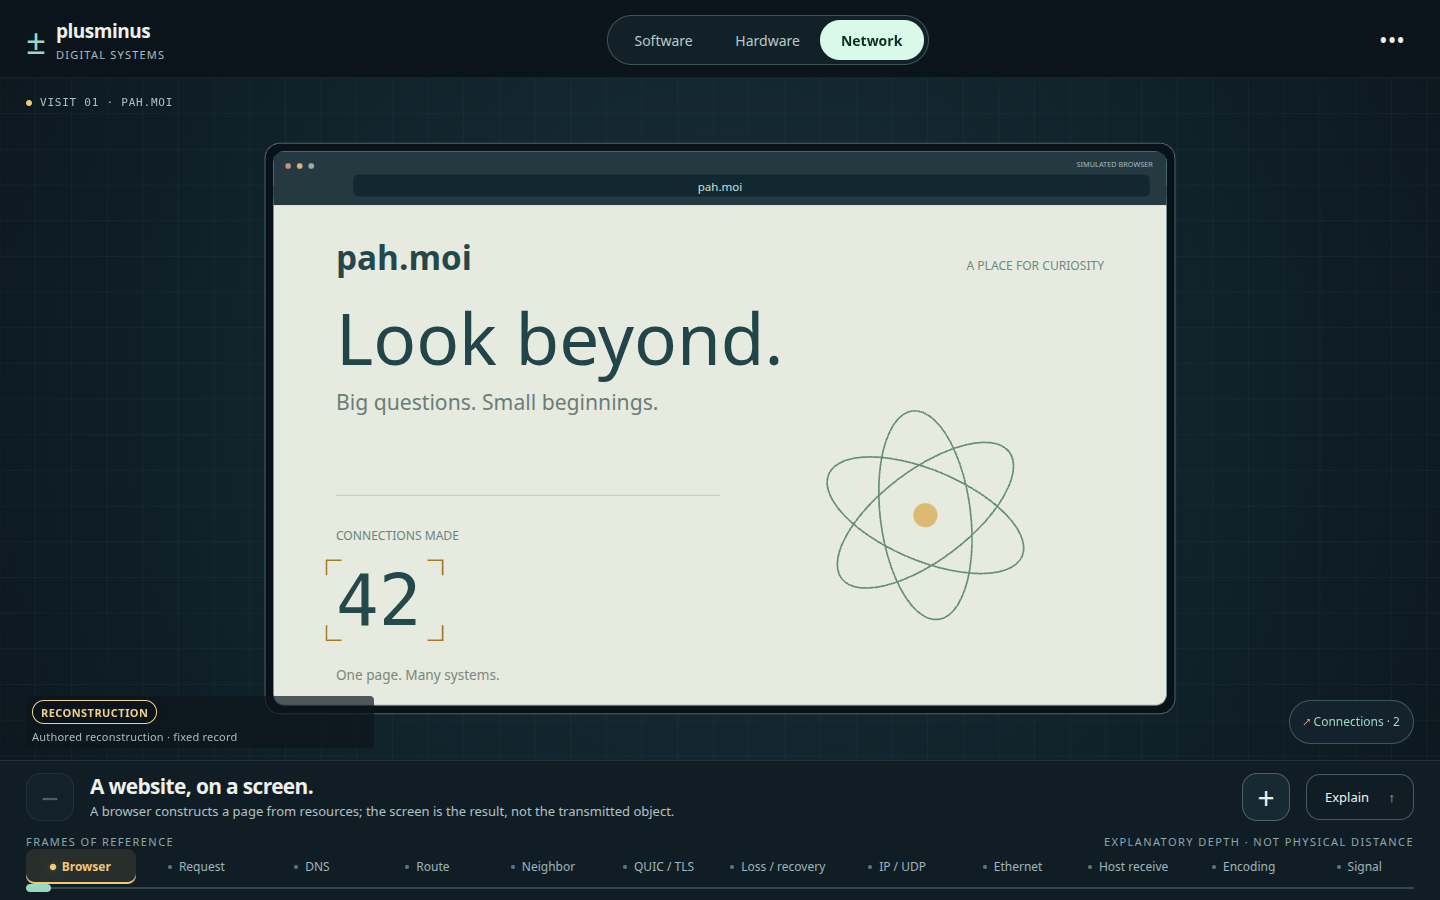The image size is (1440, 900).
Task: Jump to the Loss / recovery frame
Action: coord(778,867)
